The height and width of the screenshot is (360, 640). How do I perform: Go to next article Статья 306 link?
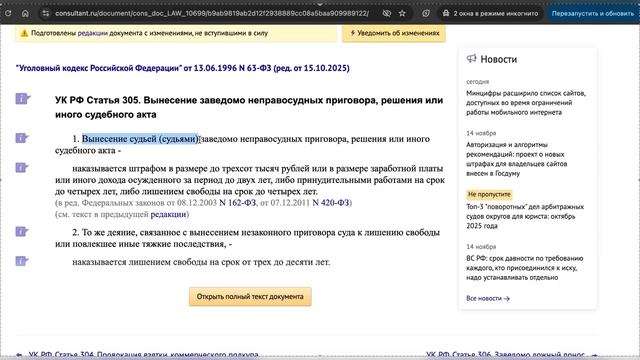(505, 355)
